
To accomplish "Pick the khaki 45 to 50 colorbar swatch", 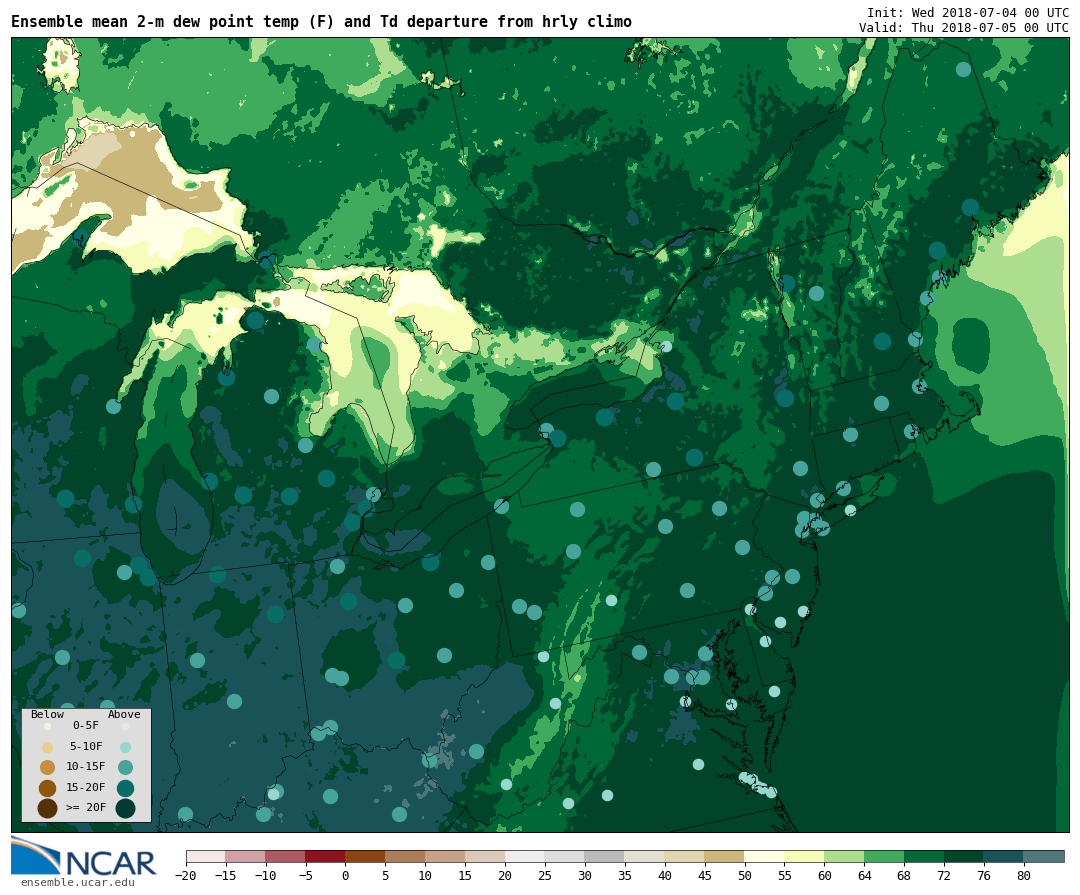I will click(x=725, y=856).
